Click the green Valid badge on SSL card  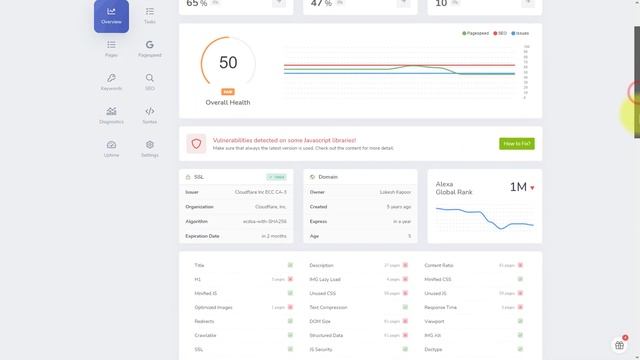[x=277, y=177]
